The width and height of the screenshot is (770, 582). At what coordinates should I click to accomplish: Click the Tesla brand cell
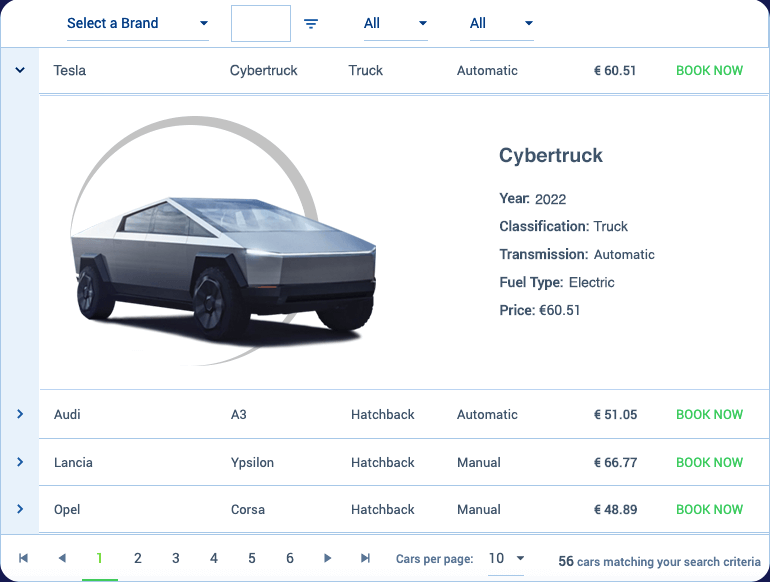click(x=70, y=71)
